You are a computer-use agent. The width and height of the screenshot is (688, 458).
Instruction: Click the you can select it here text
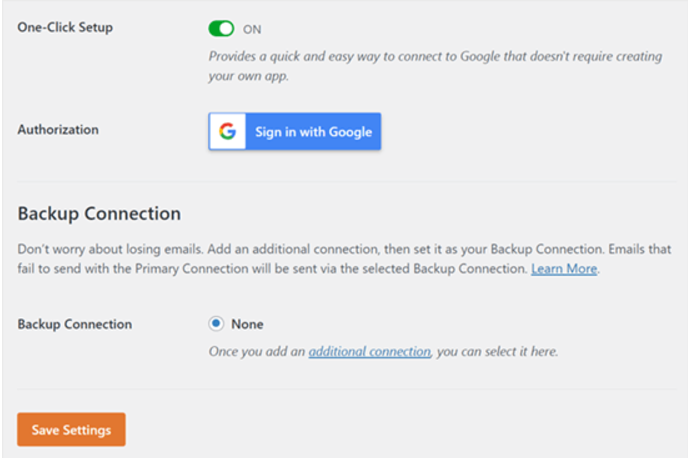pyautogui.click(x=497, y=351)
